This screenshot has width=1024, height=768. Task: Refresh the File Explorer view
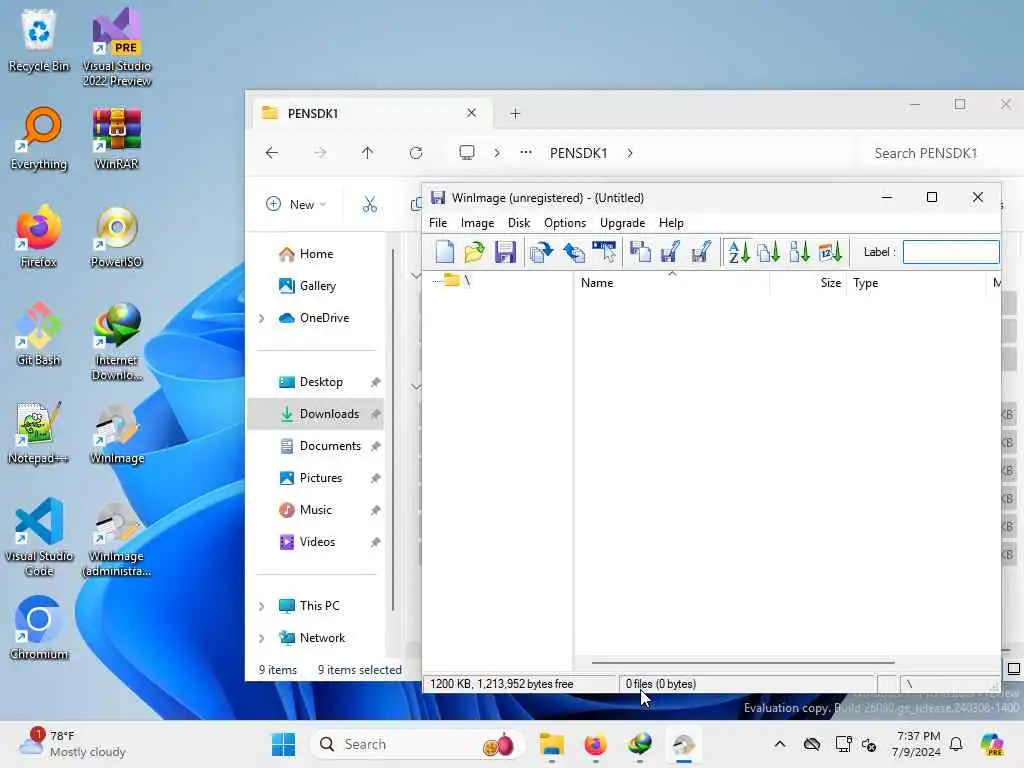416,153
